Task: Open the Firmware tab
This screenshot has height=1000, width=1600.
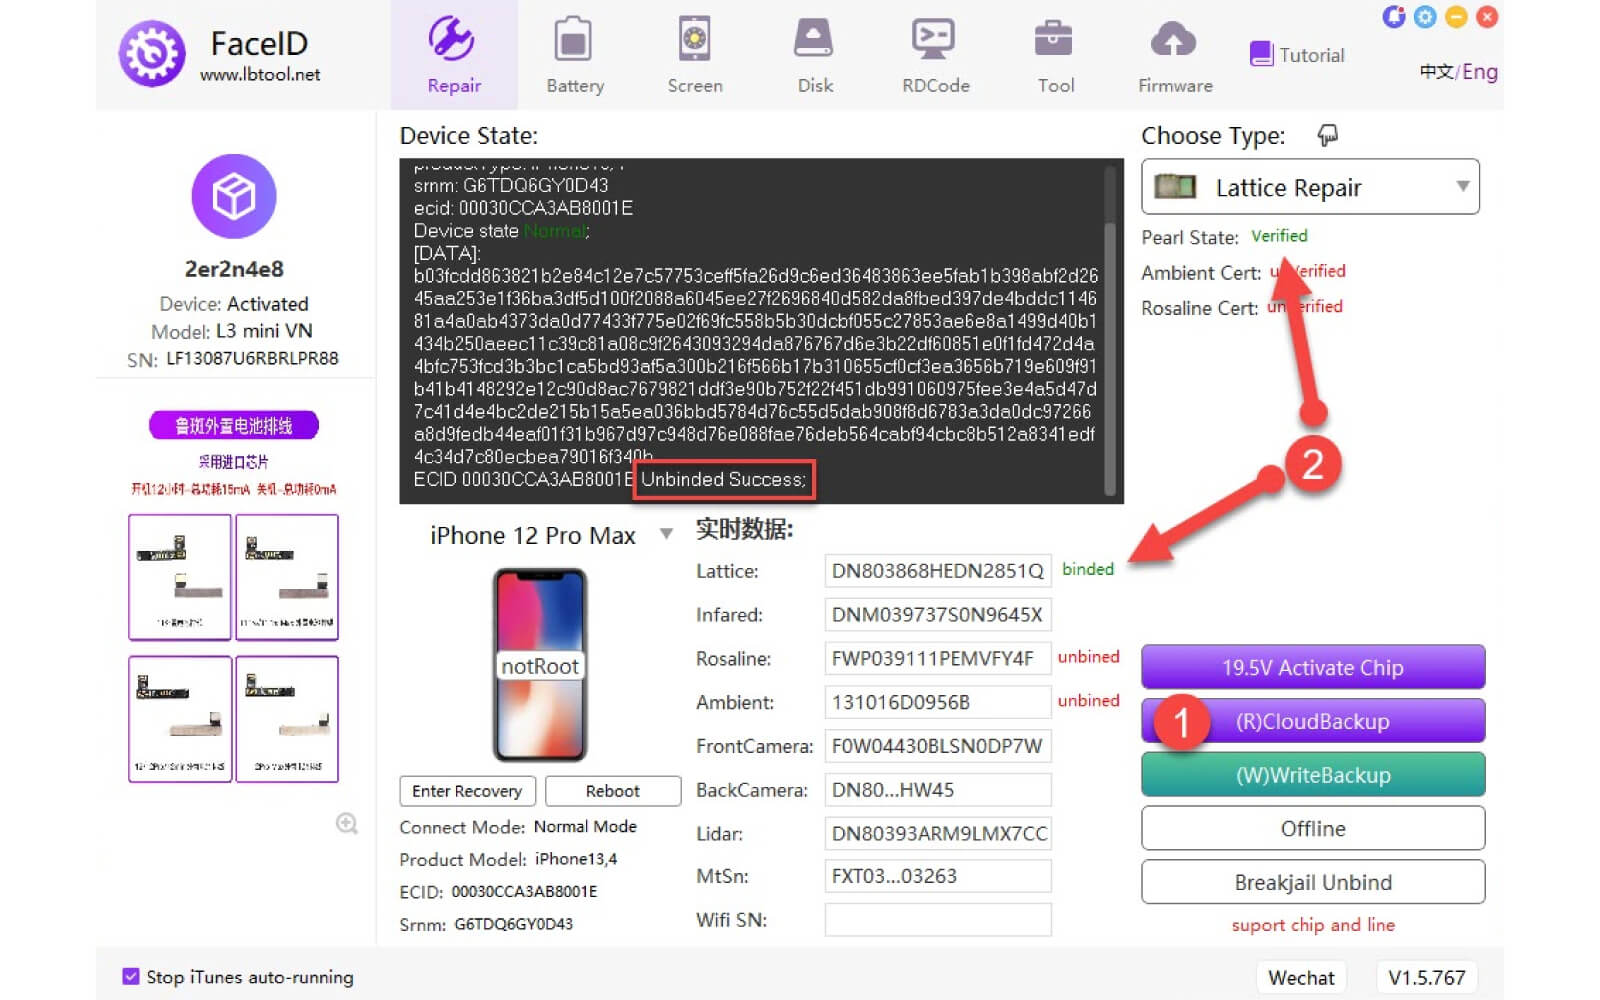Action: pos(1175,55)
